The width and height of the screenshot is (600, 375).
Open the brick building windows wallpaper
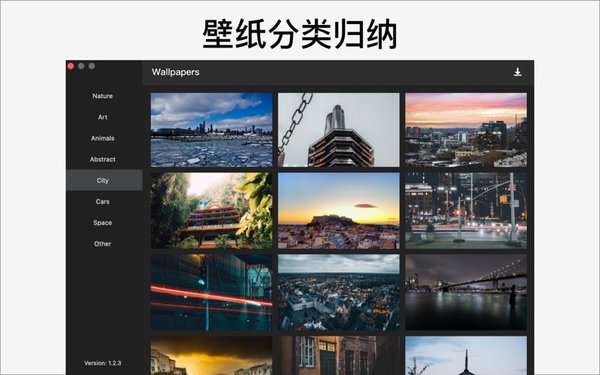coord(339,355)
